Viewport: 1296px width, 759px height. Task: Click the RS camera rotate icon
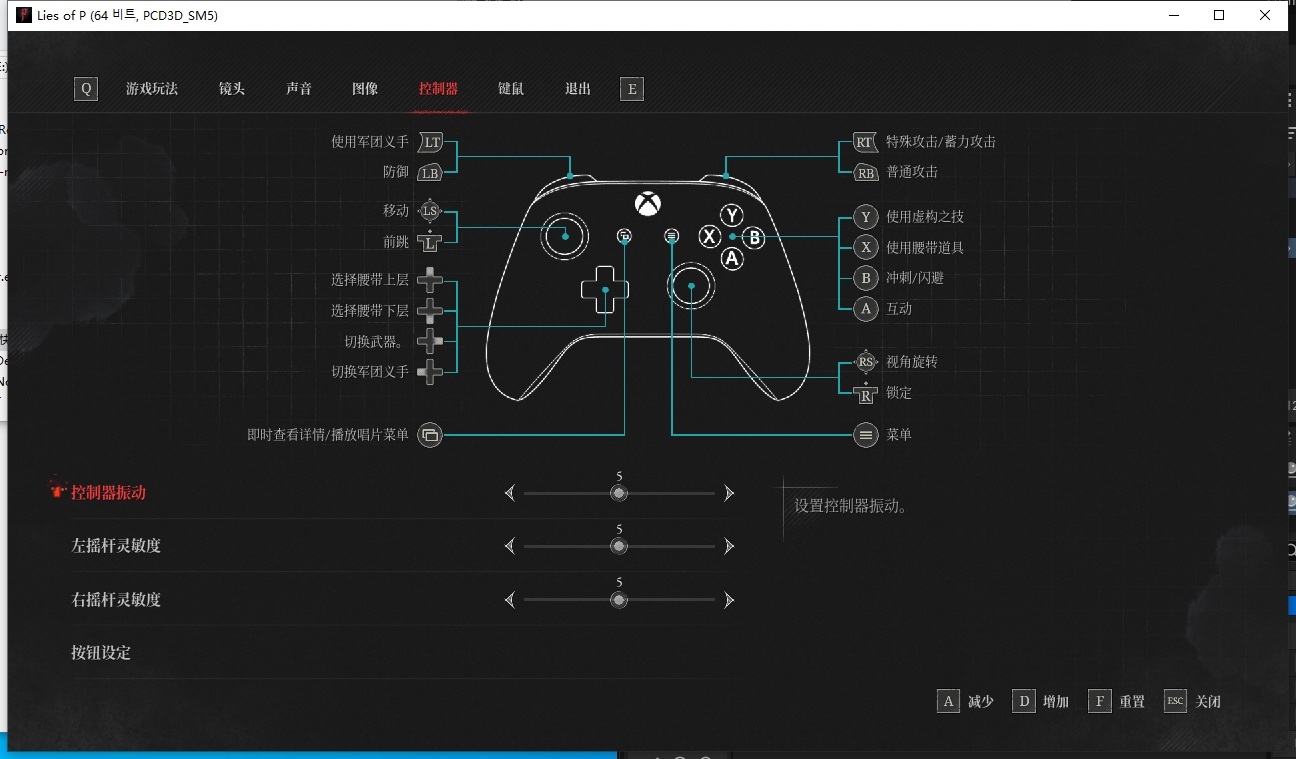866,362
